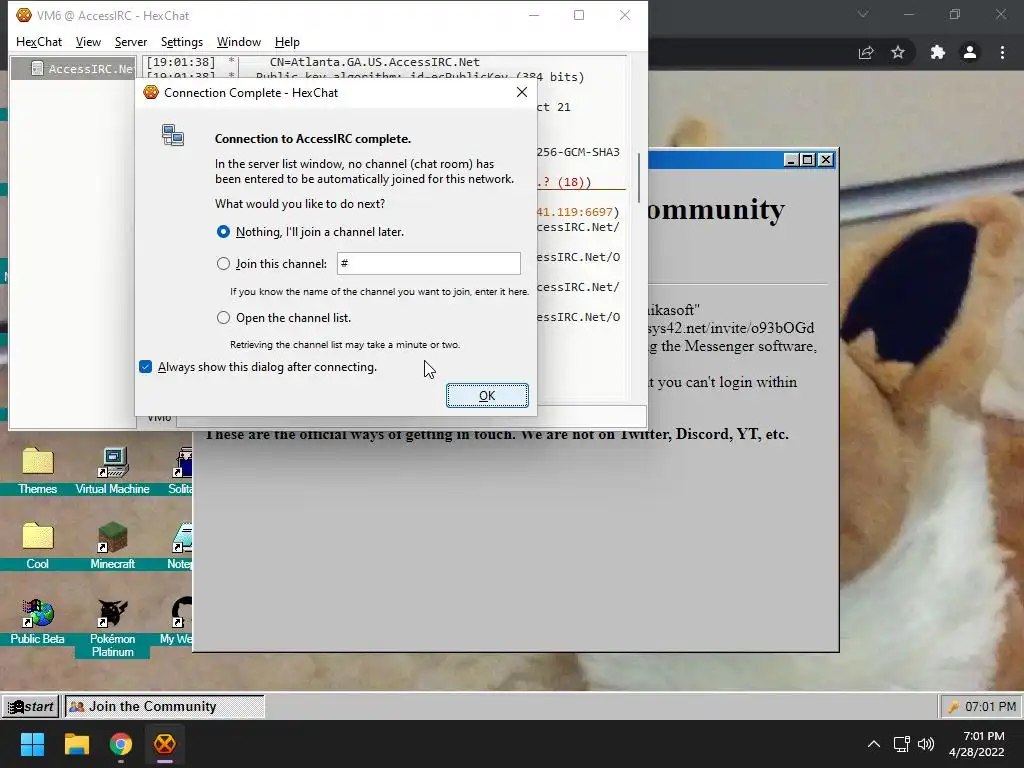Confirm the dialog with OK button

pyautogui.click(x=487, y=396)
